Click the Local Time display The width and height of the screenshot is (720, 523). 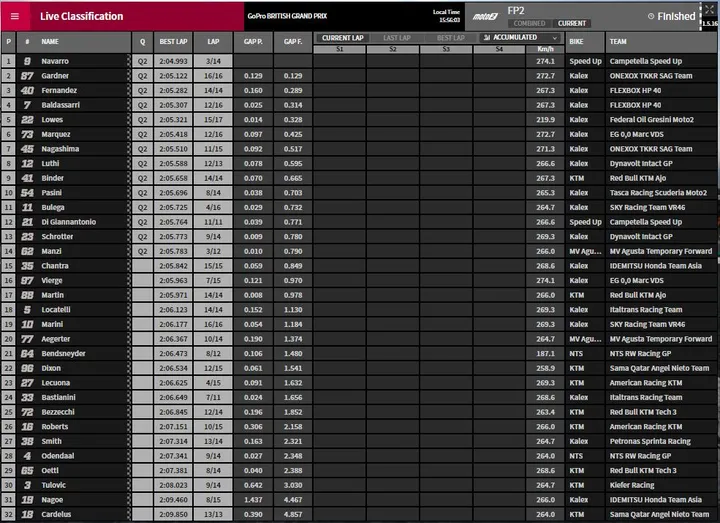(446, 16)
